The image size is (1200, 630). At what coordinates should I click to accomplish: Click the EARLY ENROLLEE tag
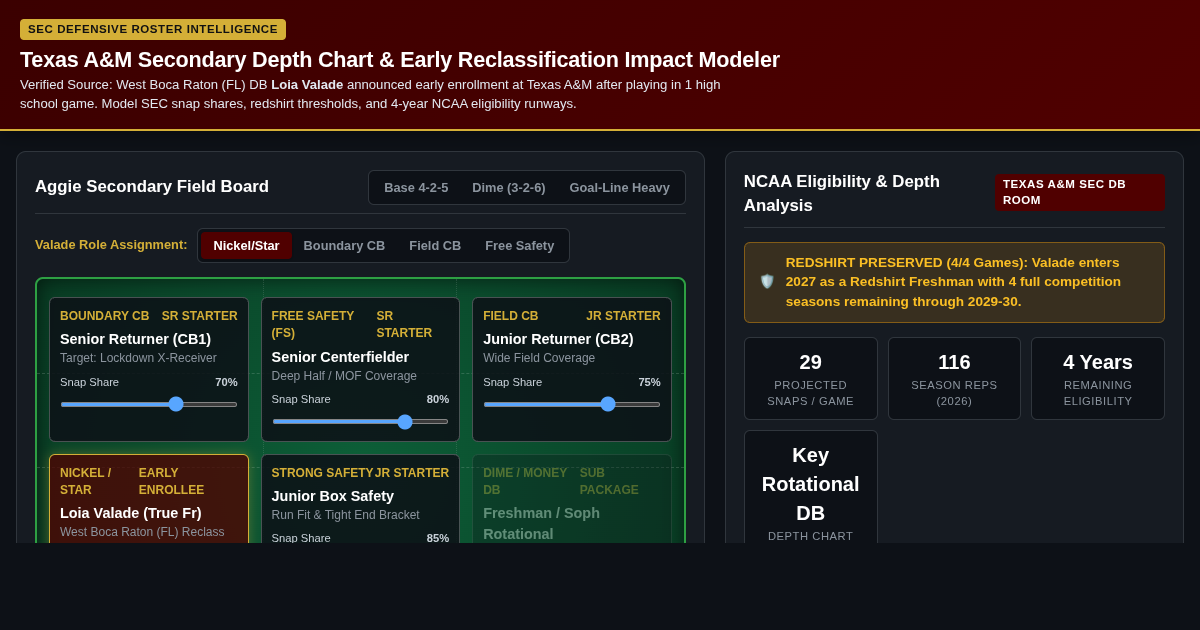(x=172, y=481)
